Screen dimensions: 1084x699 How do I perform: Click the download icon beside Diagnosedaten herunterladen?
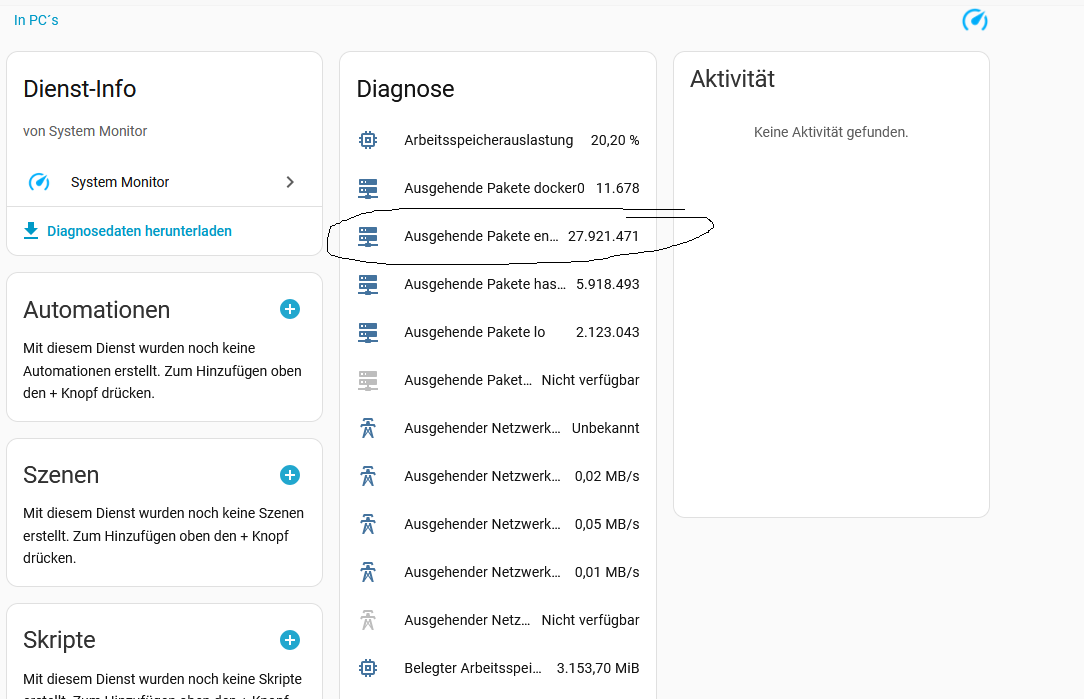[31, 231]
